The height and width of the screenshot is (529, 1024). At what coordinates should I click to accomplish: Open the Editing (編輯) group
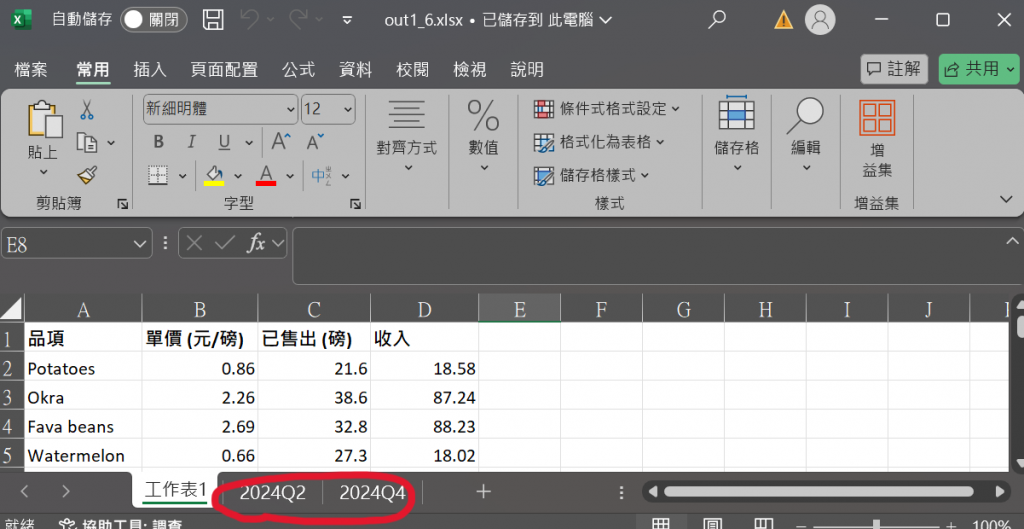tap(805, 134)
